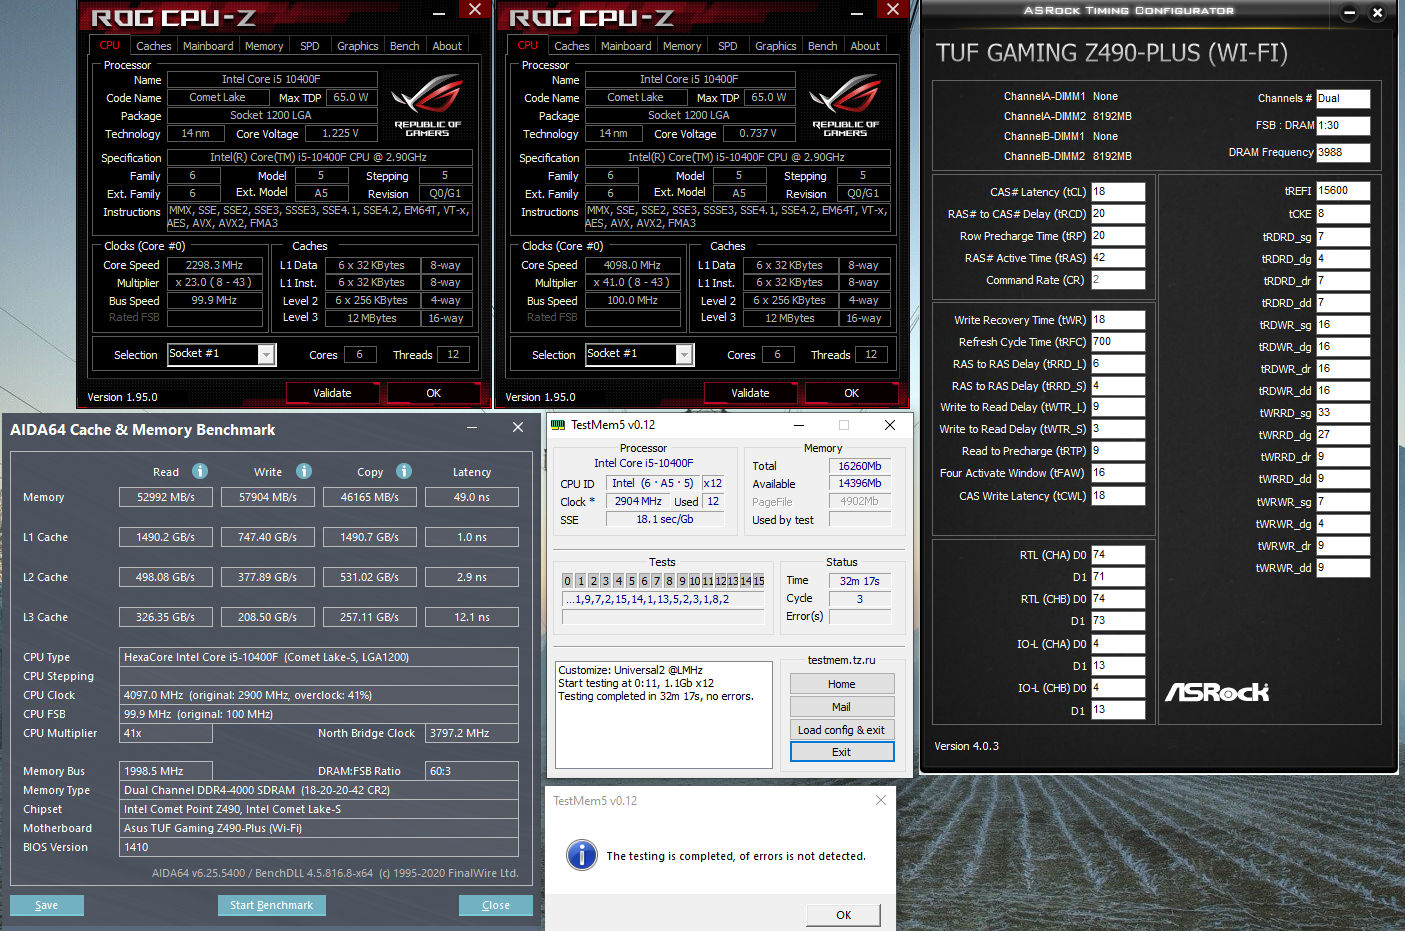Click the FSB : DRAM field showing 1:30
Screen dimensions: 1405x931
1343,125
